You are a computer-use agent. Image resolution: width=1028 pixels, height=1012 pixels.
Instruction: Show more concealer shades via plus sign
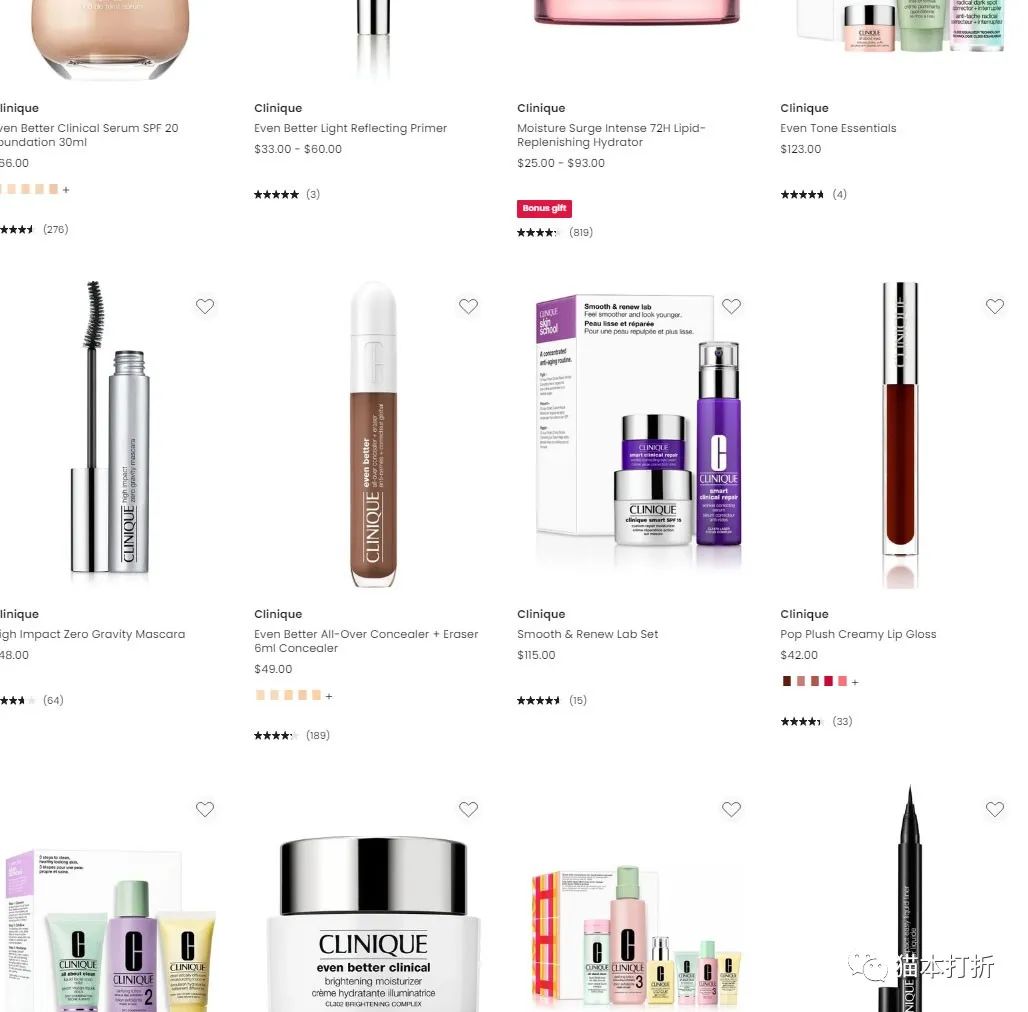click(329, 696)
